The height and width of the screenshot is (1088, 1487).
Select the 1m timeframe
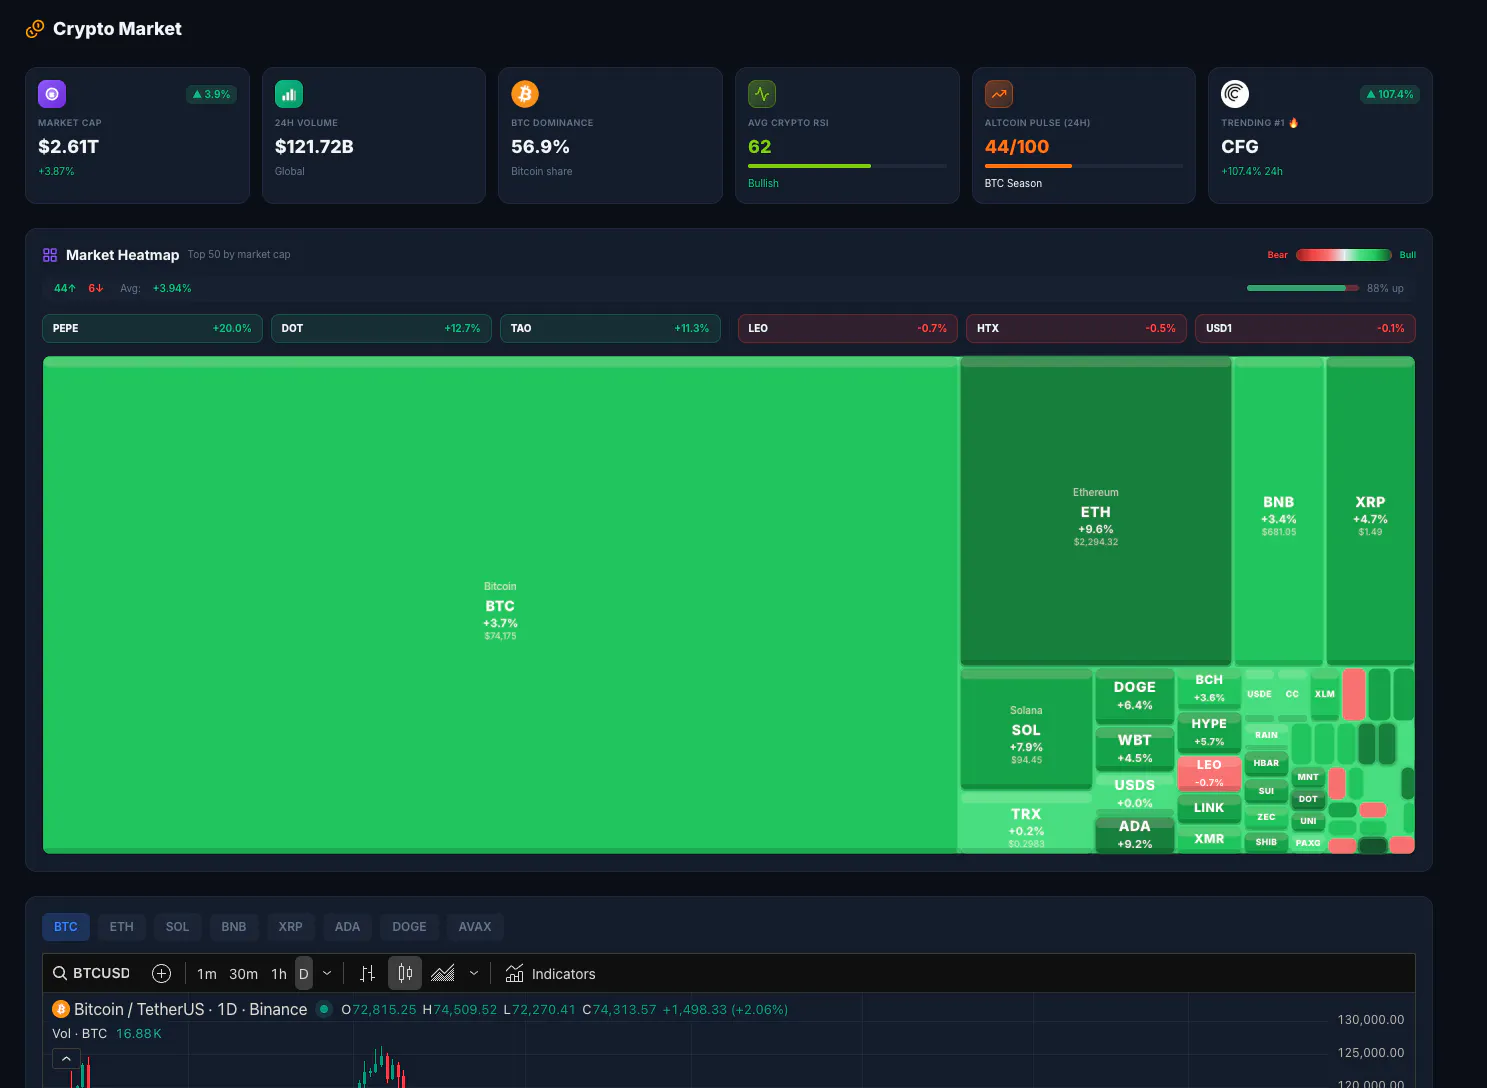(207, 973)
